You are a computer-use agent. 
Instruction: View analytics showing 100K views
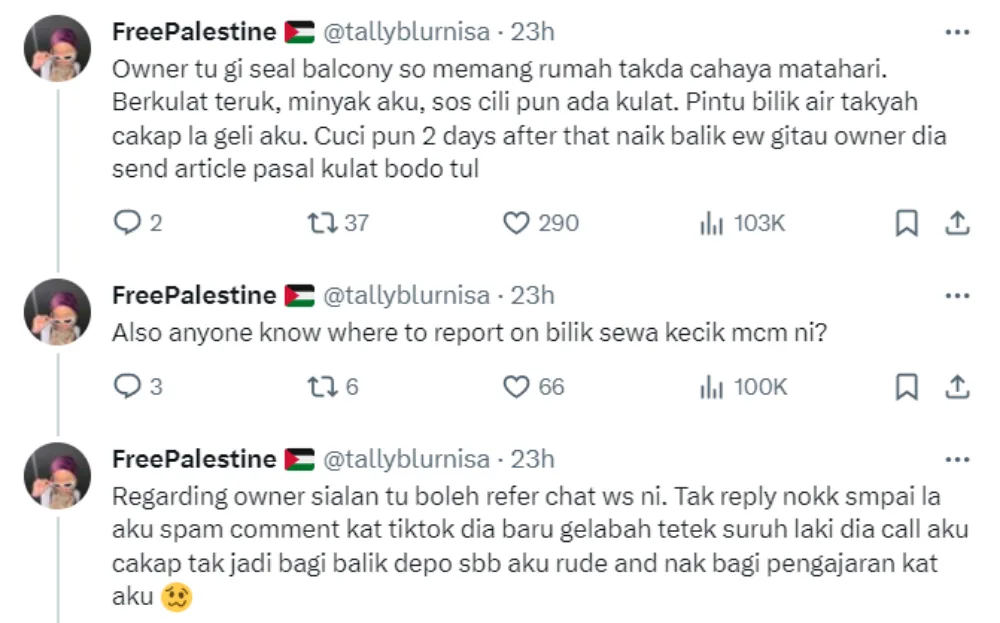pos(711,386)
